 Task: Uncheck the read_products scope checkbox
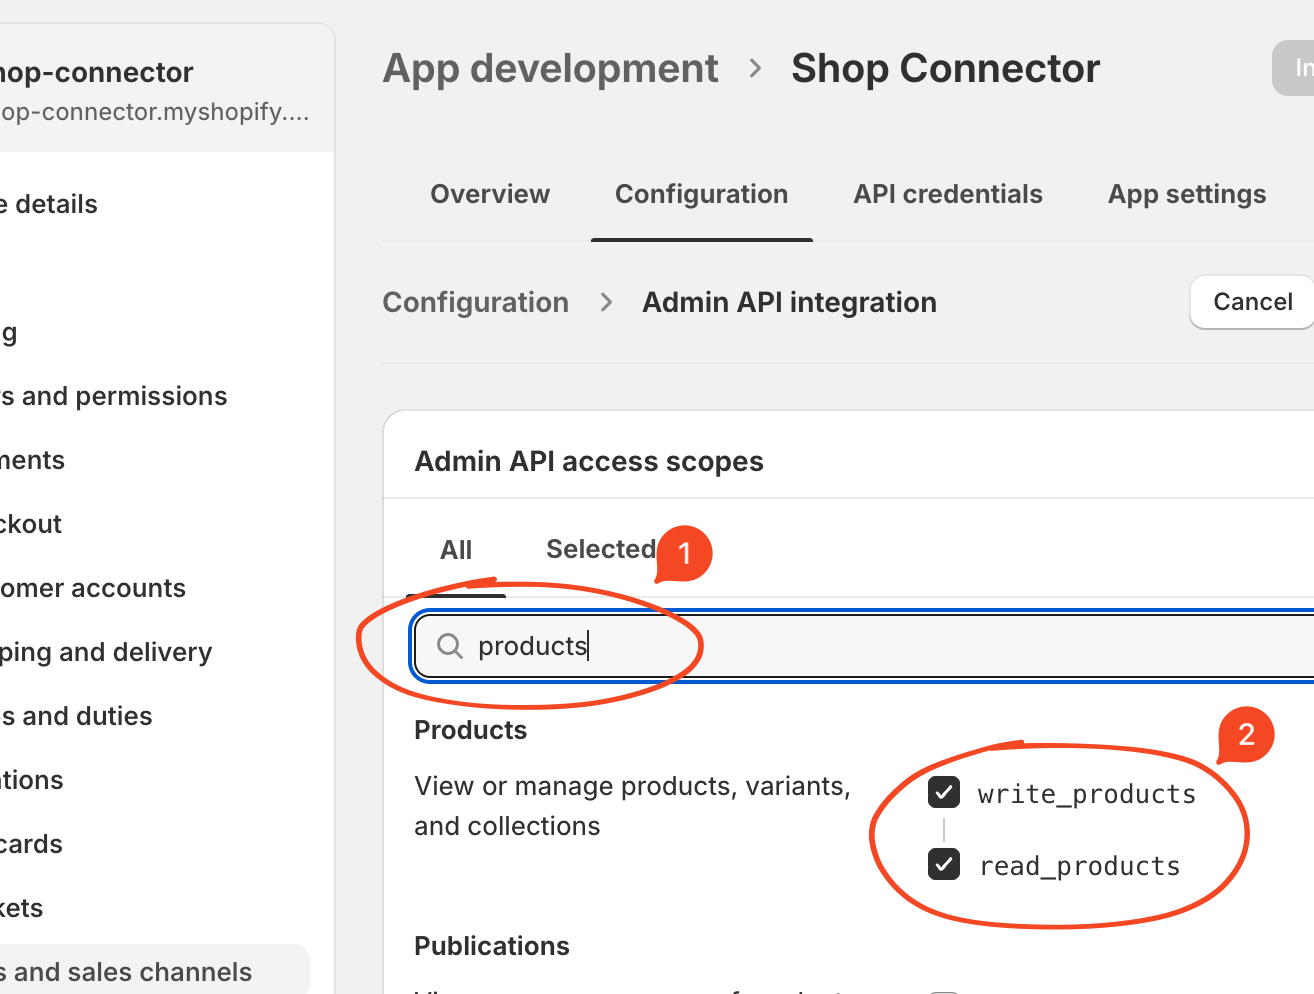click(x=944, y=864)
